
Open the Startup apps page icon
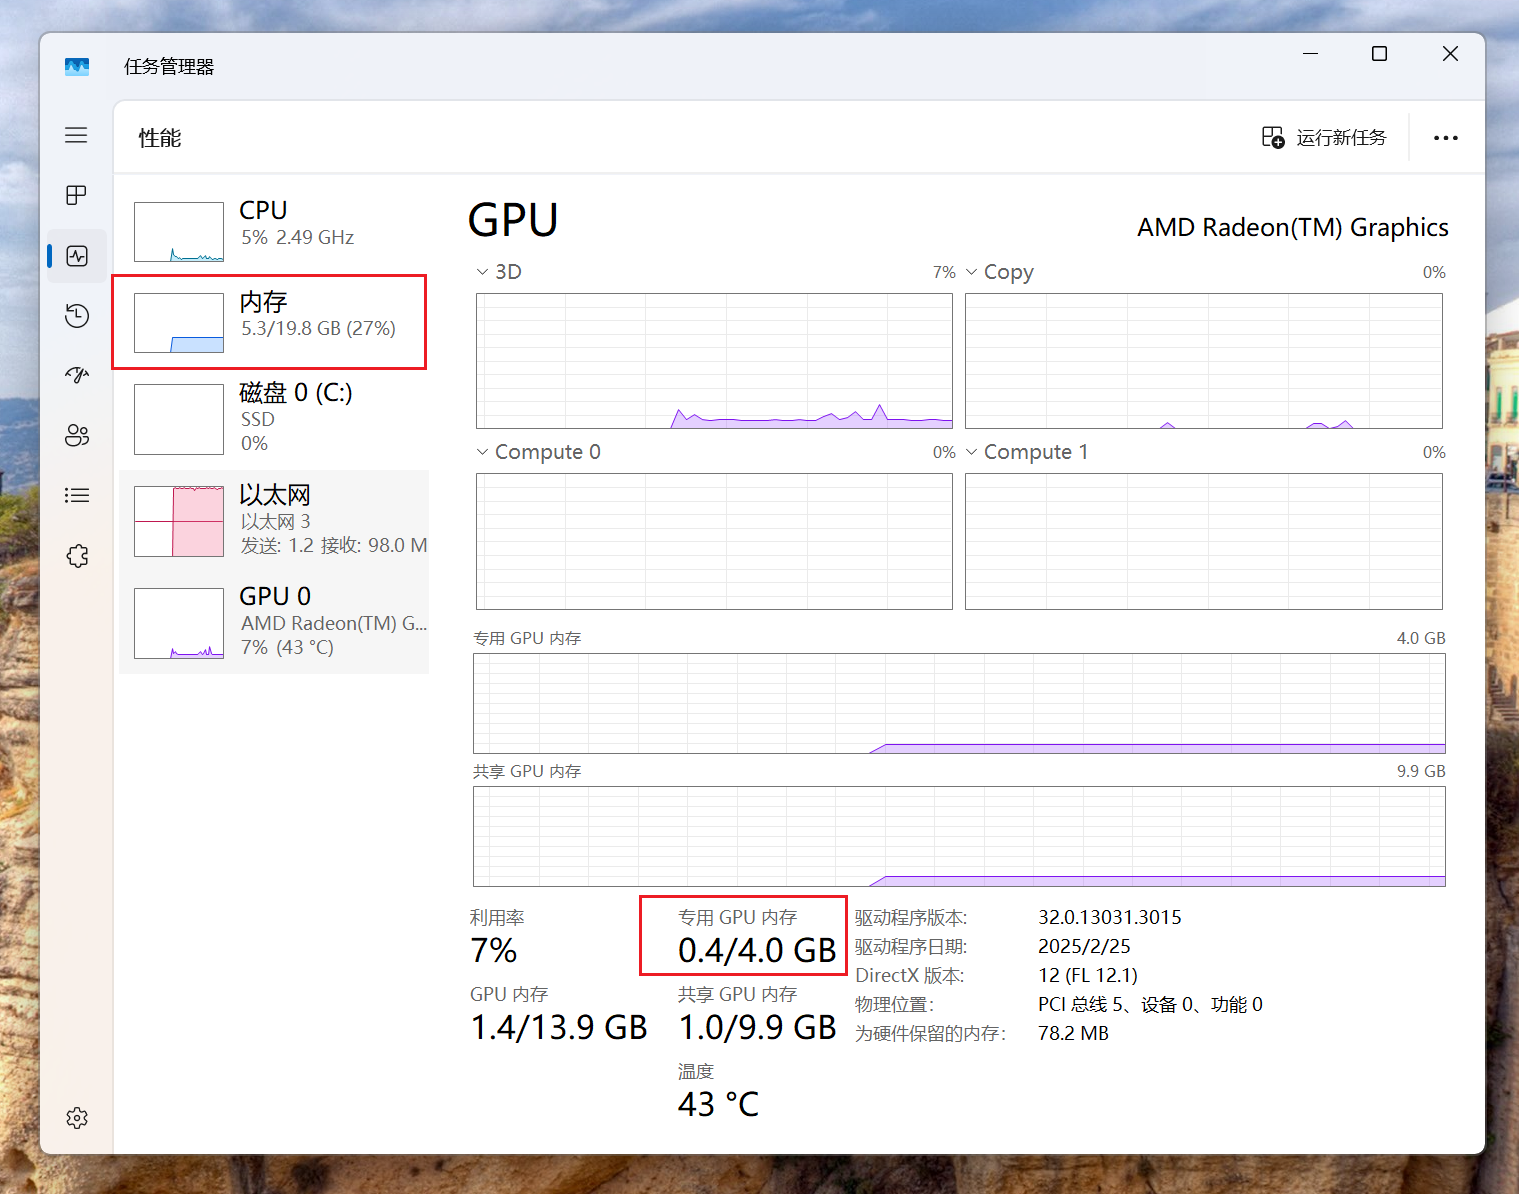pos(77,375)
